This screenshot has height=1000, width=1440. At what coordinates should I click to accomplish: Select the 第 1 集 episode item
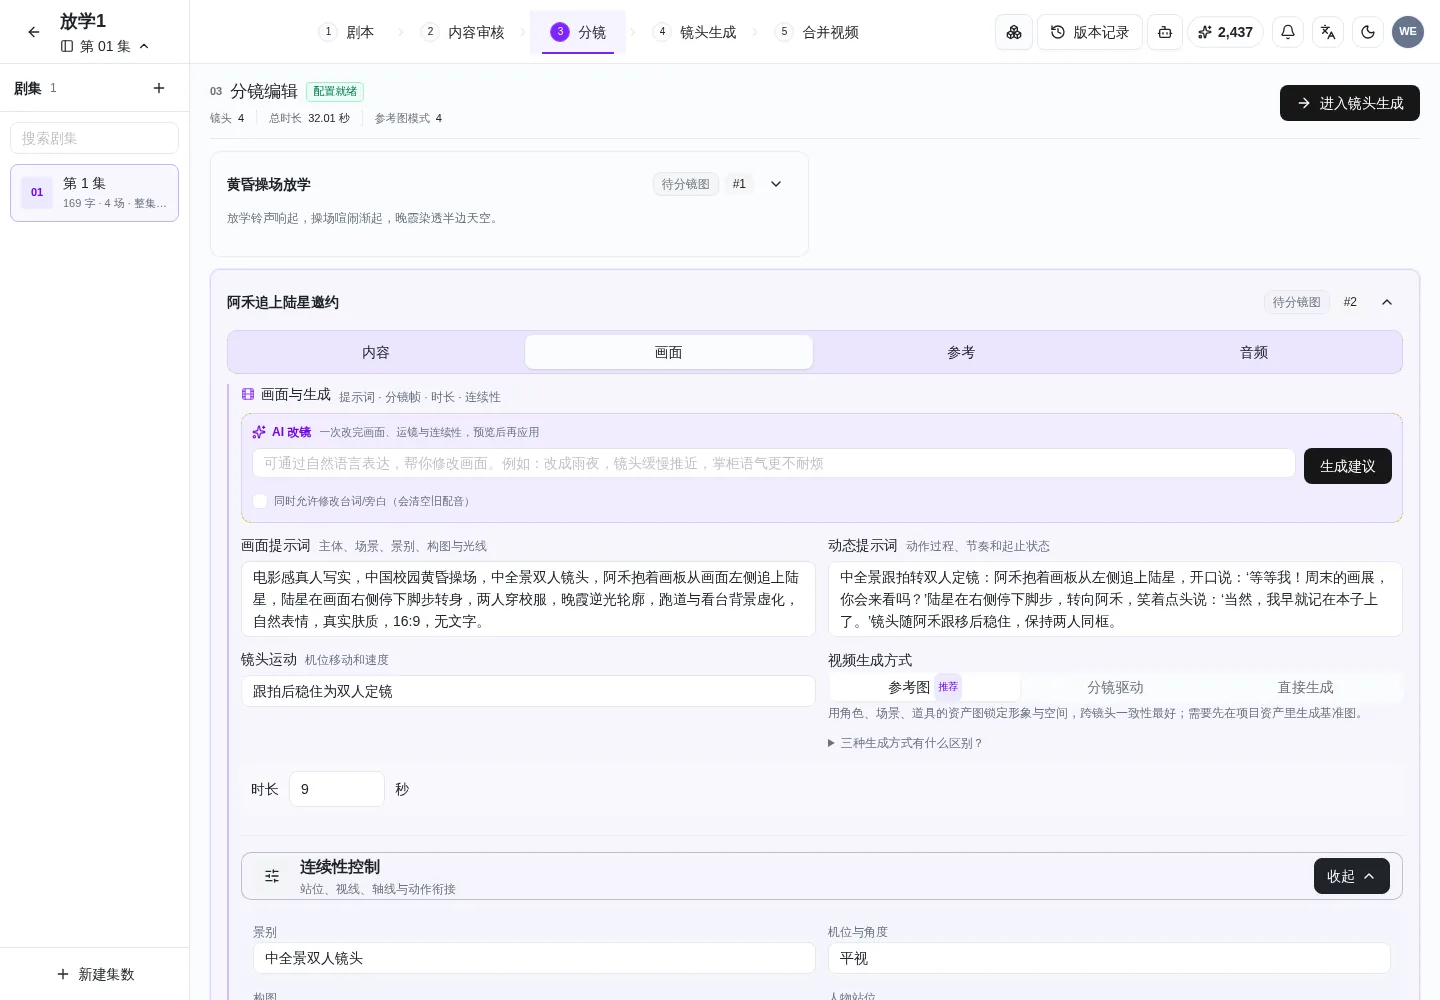[x=95, y=193]
